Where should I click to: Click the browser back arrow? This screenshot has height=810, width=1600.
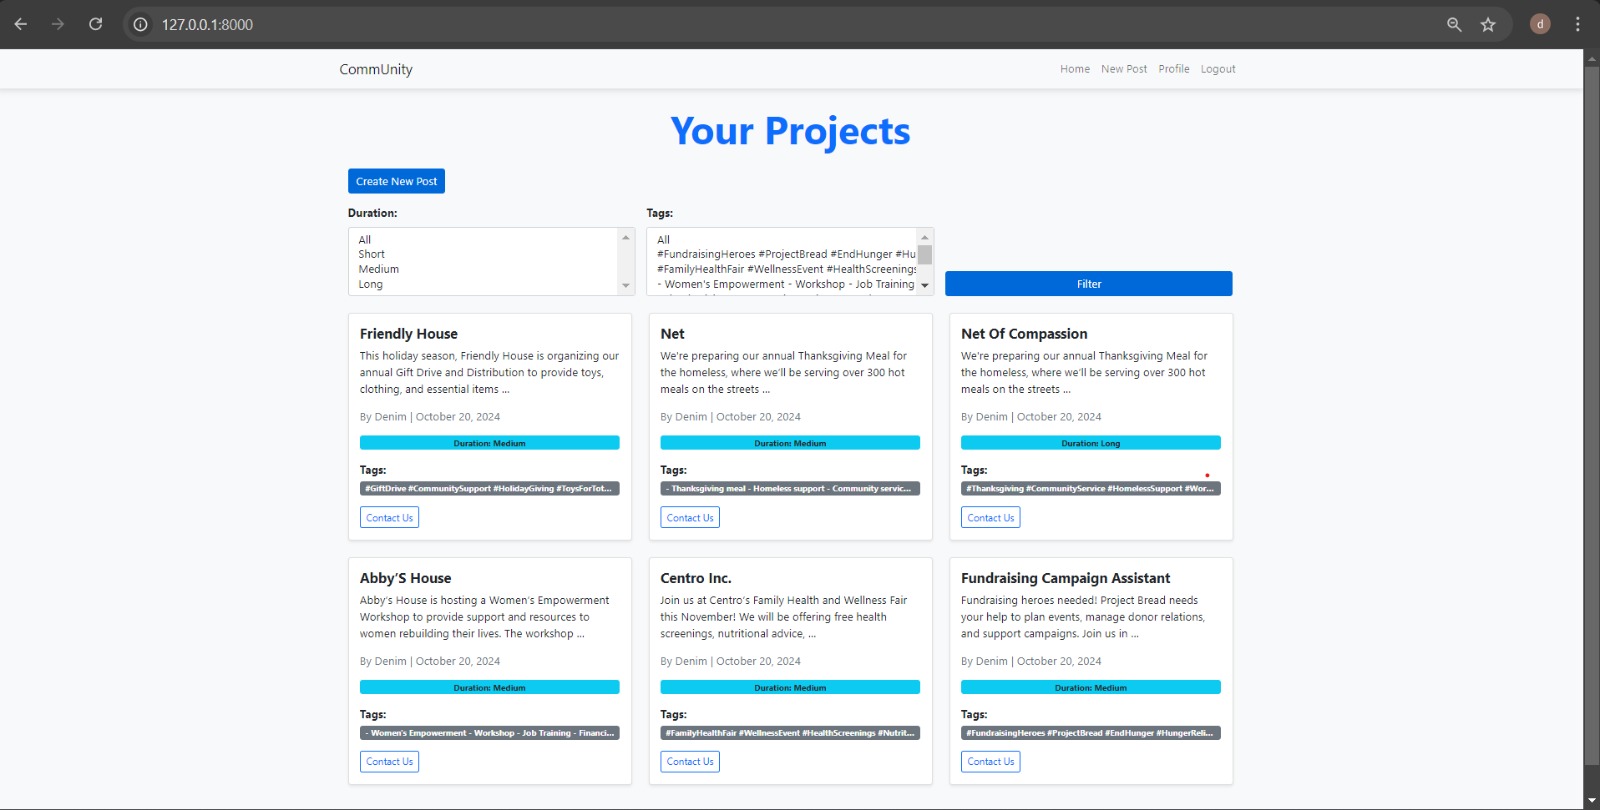[x=21, y=24]
